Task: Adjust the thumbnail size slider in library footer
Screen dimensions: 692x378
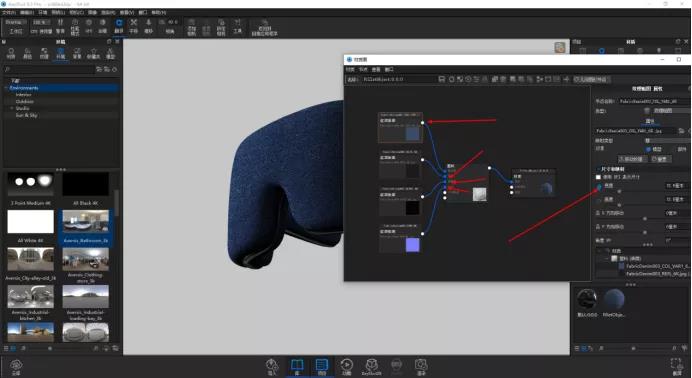Action: [x=50, y=348]
